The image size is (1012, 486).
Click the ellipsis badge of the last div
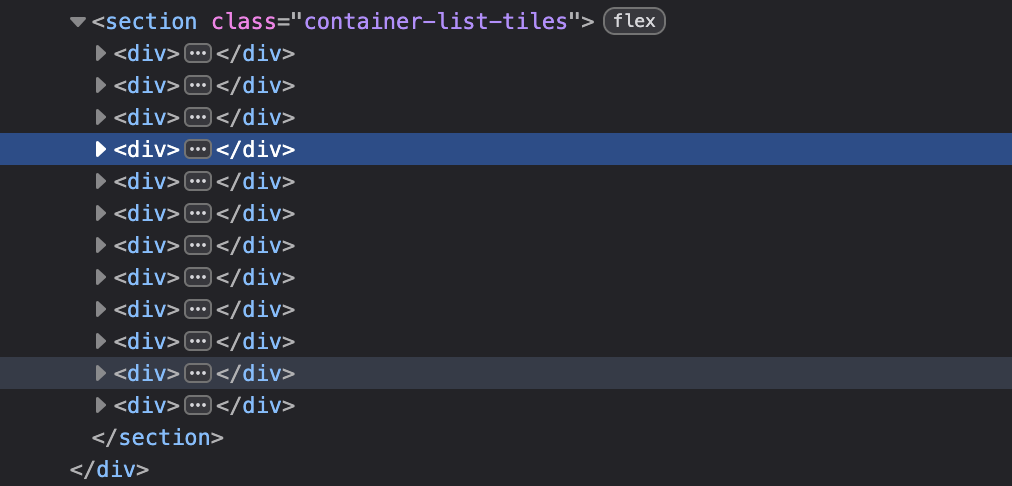(198, 405)
